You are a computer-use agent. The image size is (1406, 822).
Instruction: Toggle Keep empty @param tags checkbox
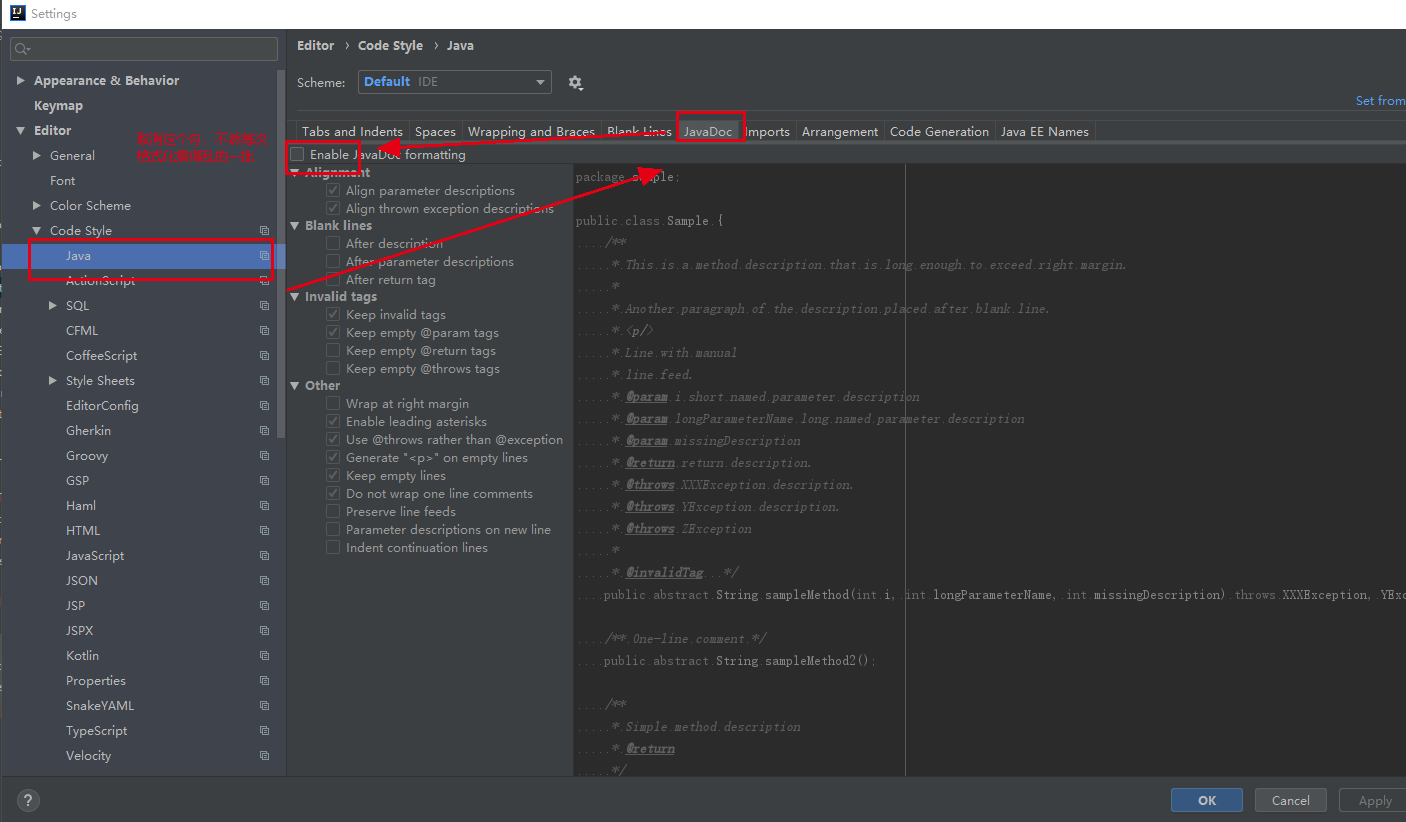[333, 333]
